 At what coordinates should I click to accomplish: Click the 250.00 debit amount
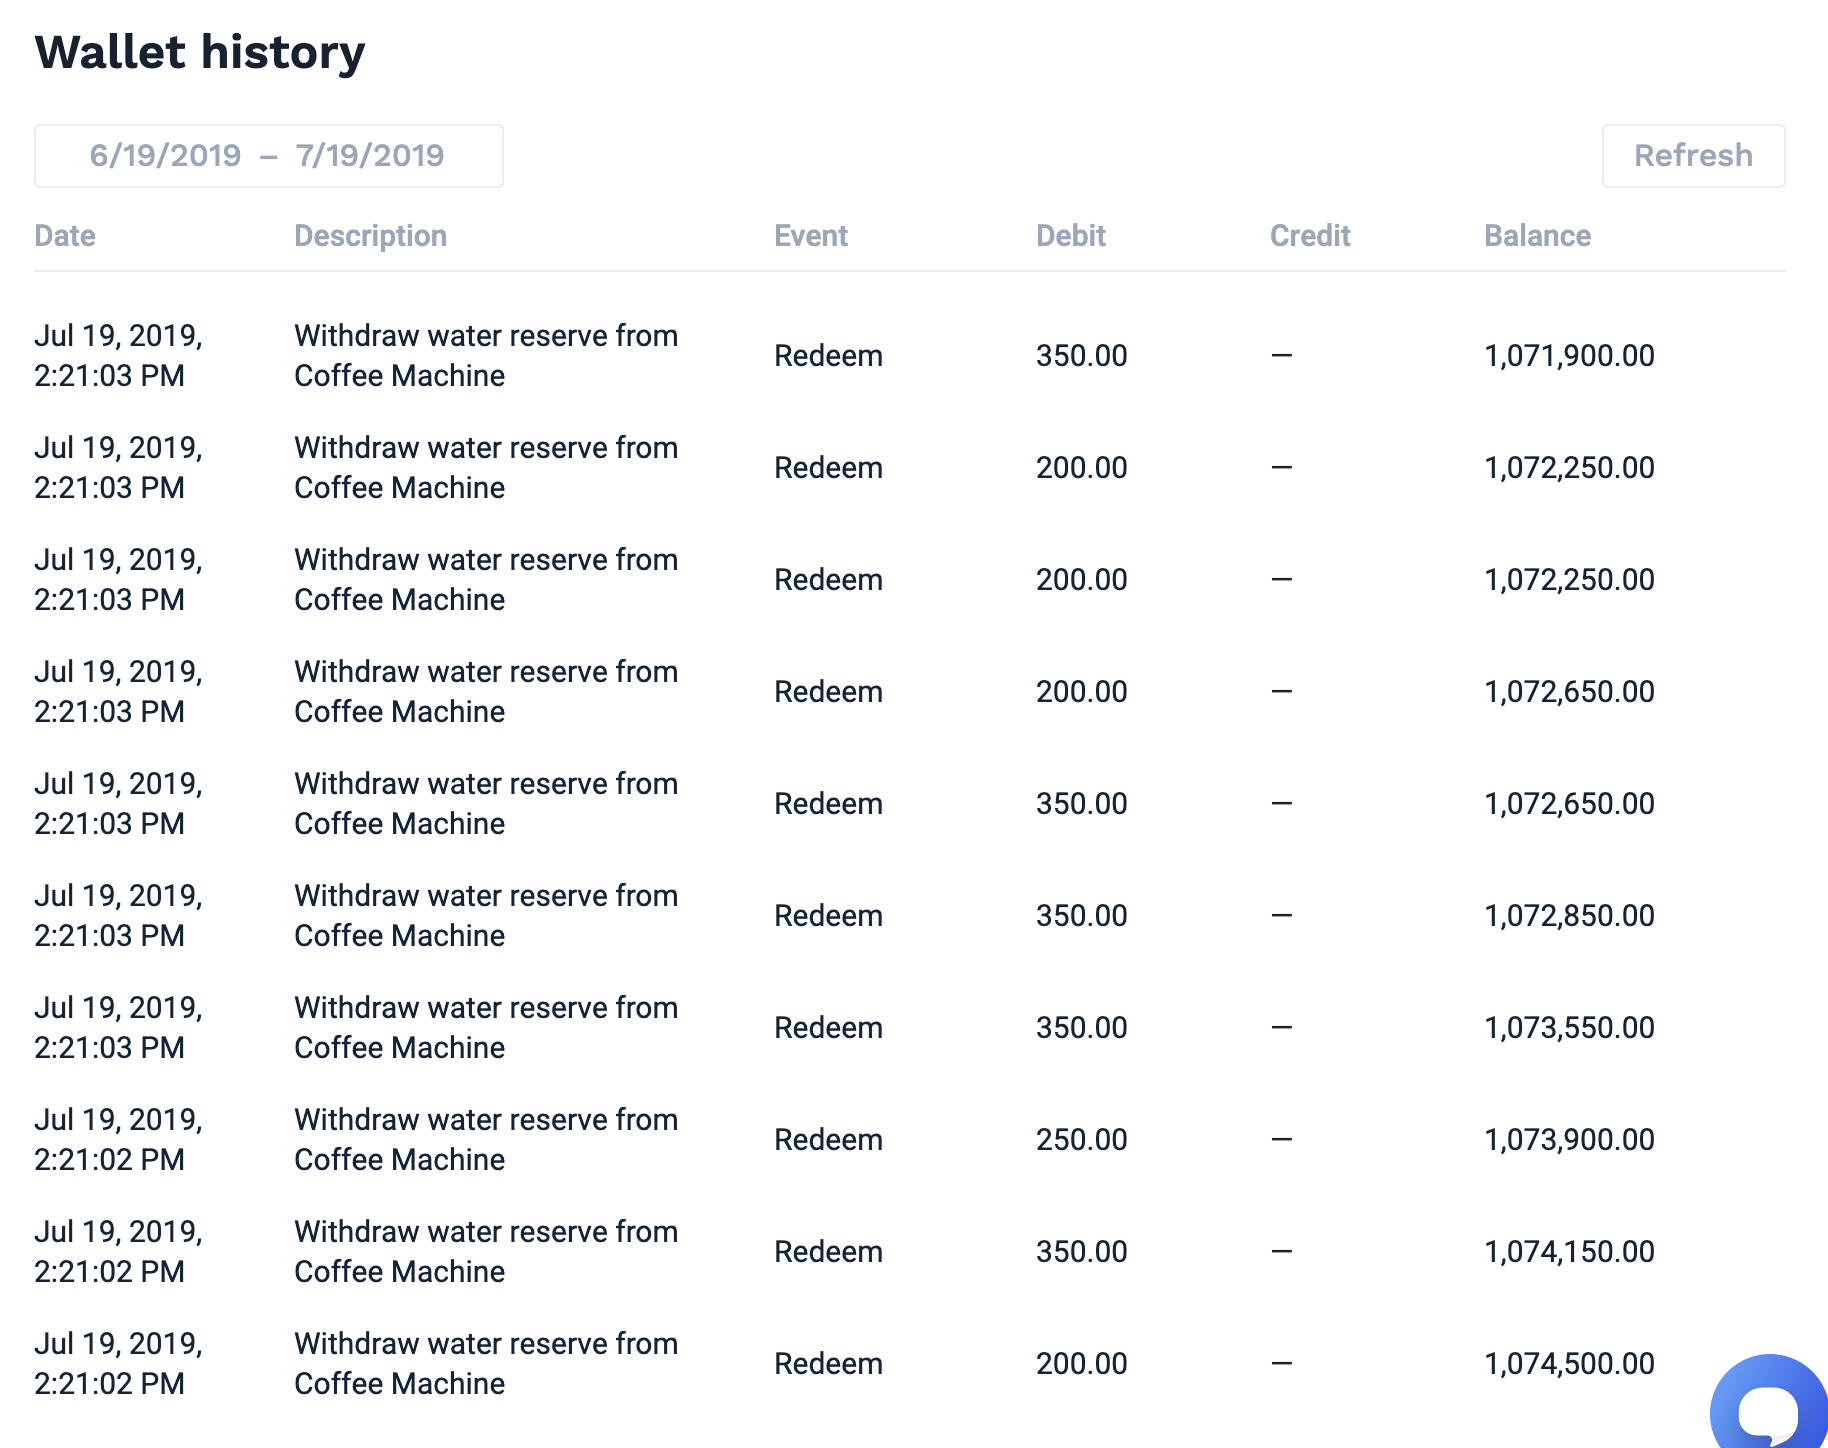[x=1081, y=1140]
